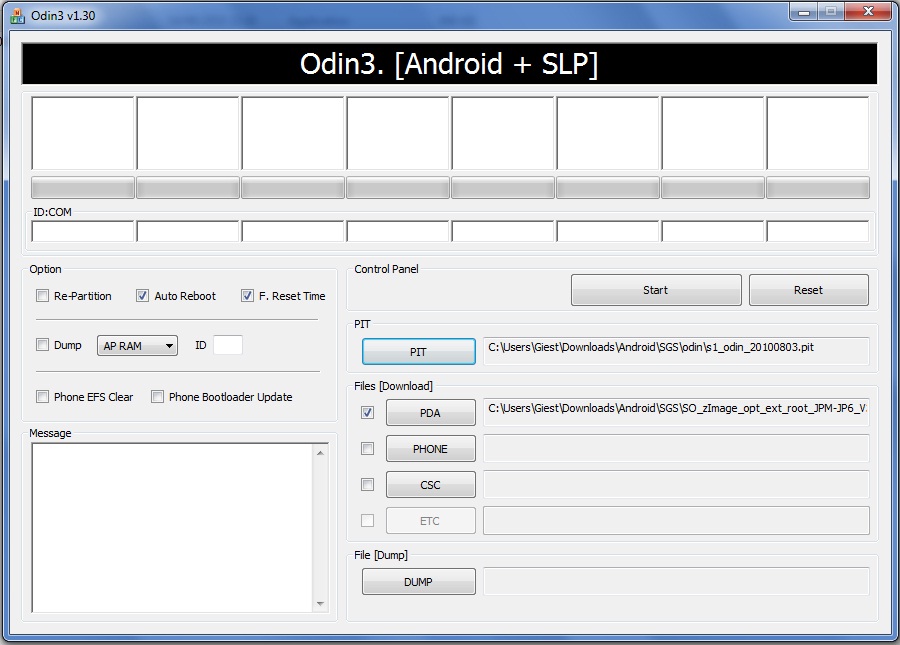Screen dimensions: 900x645
Task: Click the first device status box
Action: pyautogui.click(x=83, y=133)
